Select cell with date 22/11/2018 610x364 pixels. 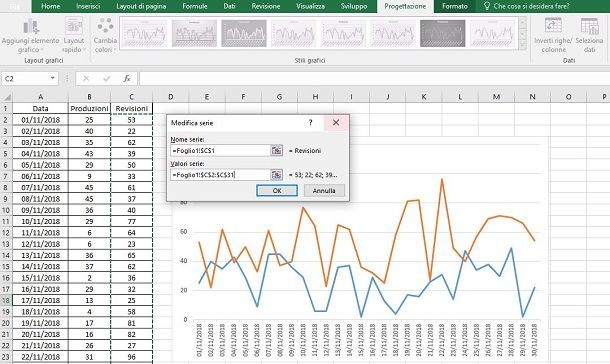click(x=40, y=357)
